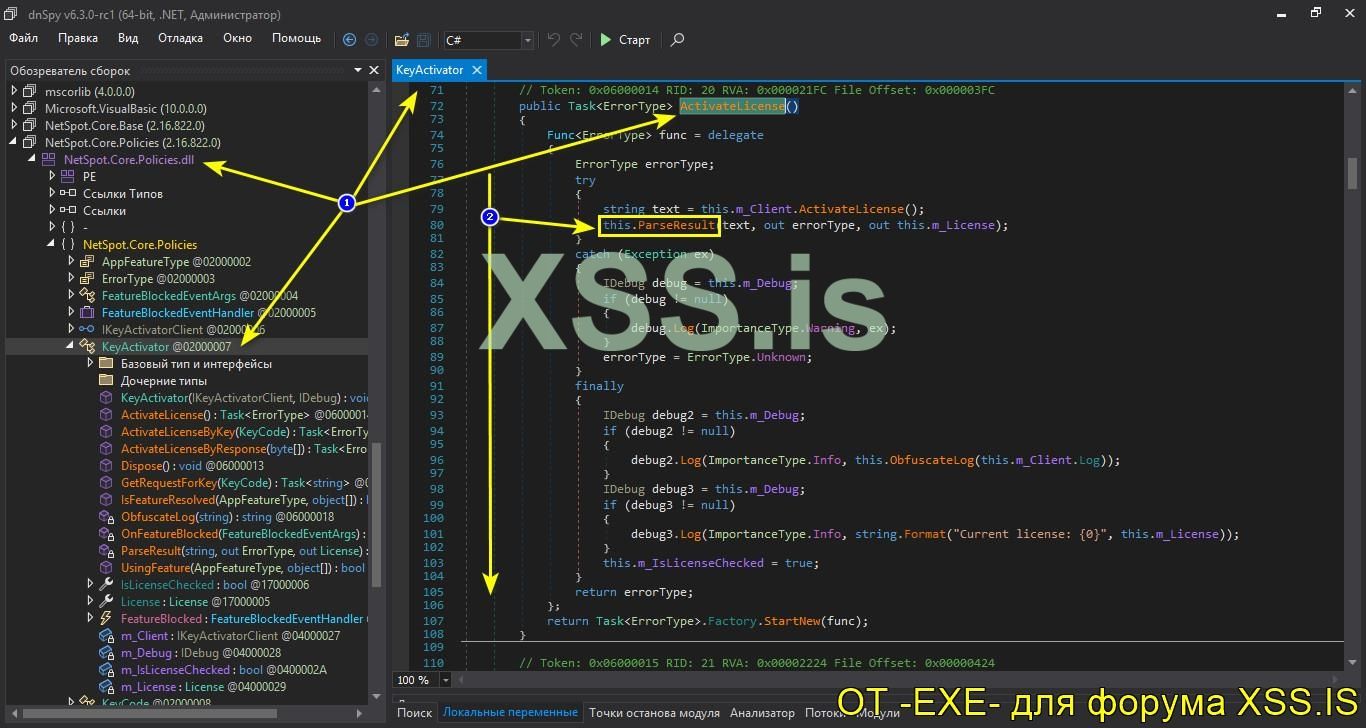Select NetSpot.Core.Policies.dll module node
Image resolution: width=1366 pixels, height=728 pixels.
coord(129,159)
